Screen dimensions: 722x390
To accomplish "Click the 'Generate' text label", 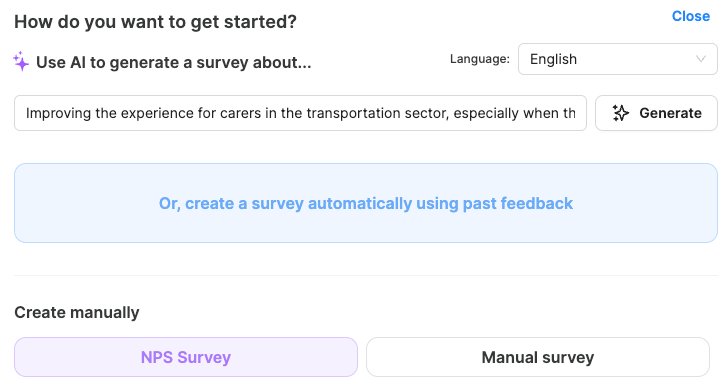I will coord(670,113).
